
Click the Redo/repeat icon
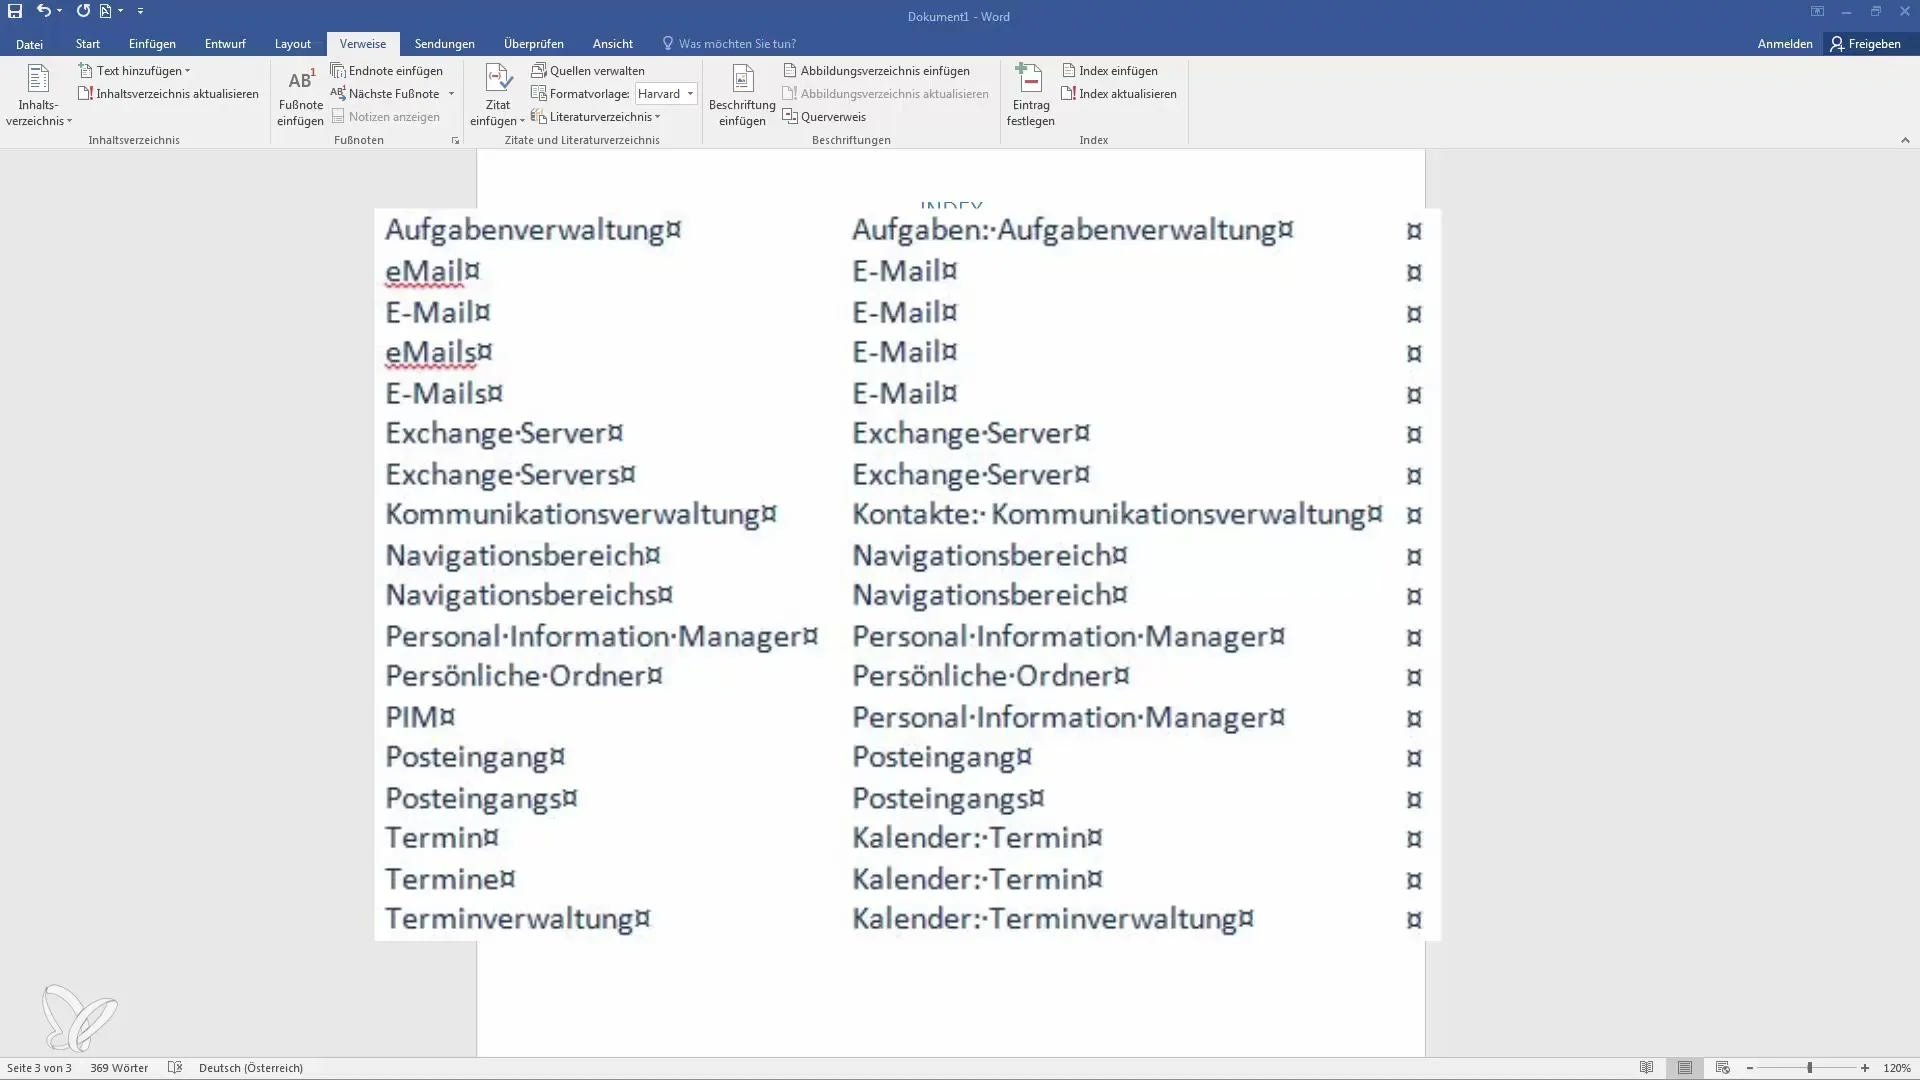click(83, 11)
